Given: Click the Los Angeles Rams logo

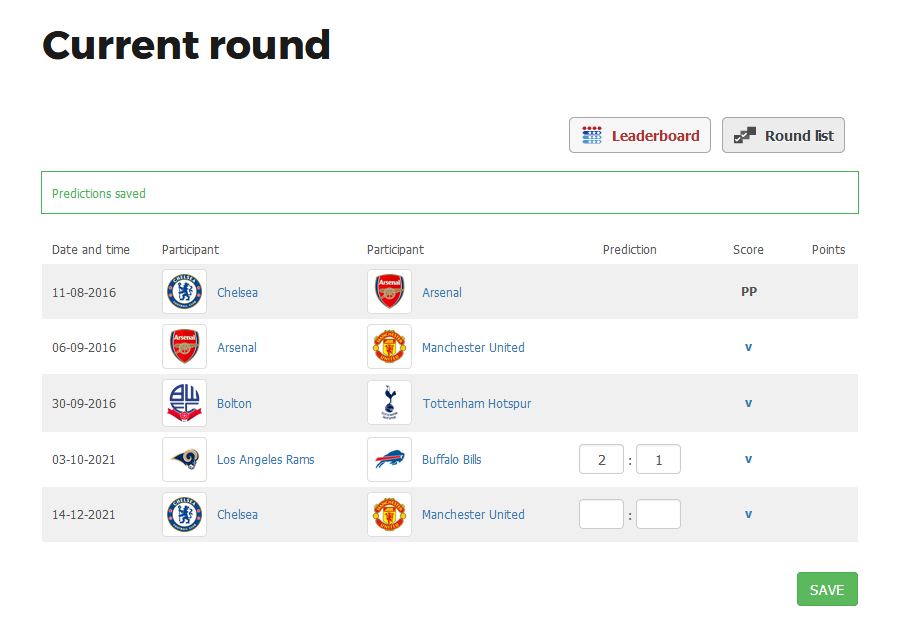Looking at the screenshot, I should tap(184, 459).
